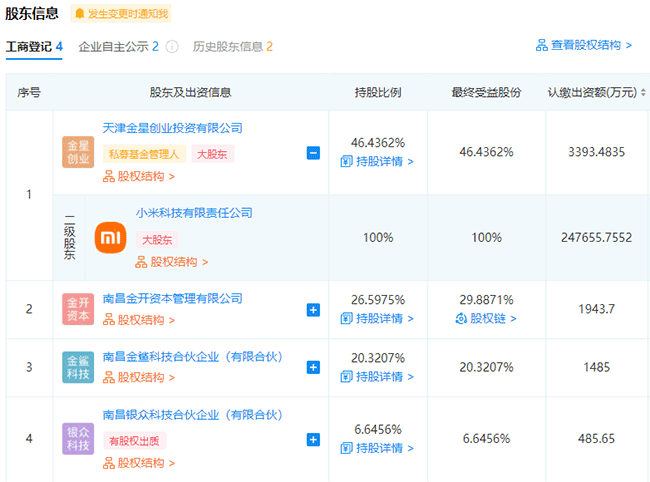Open 南昌金开资本管理有限公司 link
The height and width of the screenshot is (482, 650).
tap(172, 298)
